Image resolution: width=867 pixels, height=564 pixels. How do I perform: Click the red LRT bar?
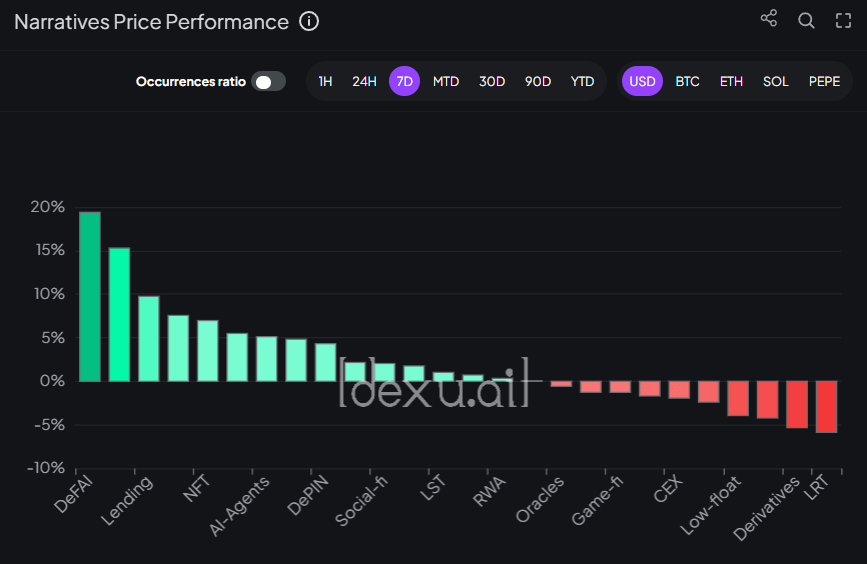(826, 406)
